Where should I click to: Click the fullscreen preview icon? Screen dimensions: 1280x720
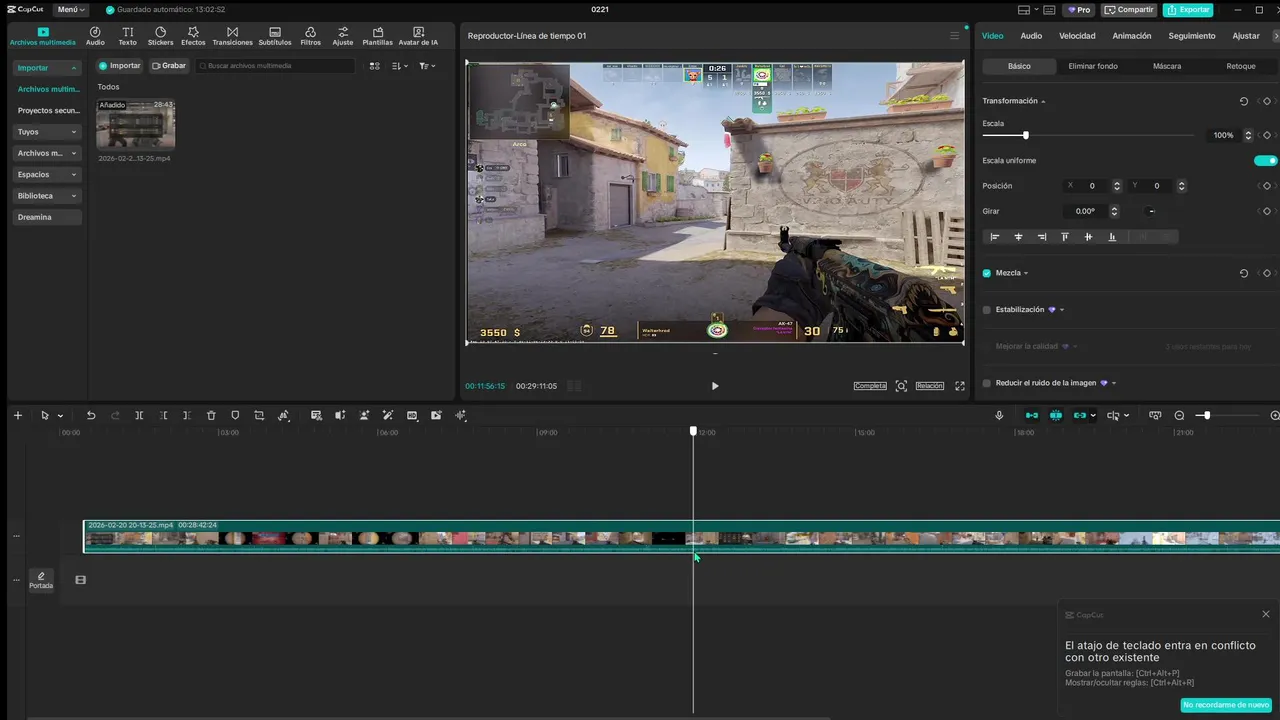pyautogui.click(x=960, y=386)
